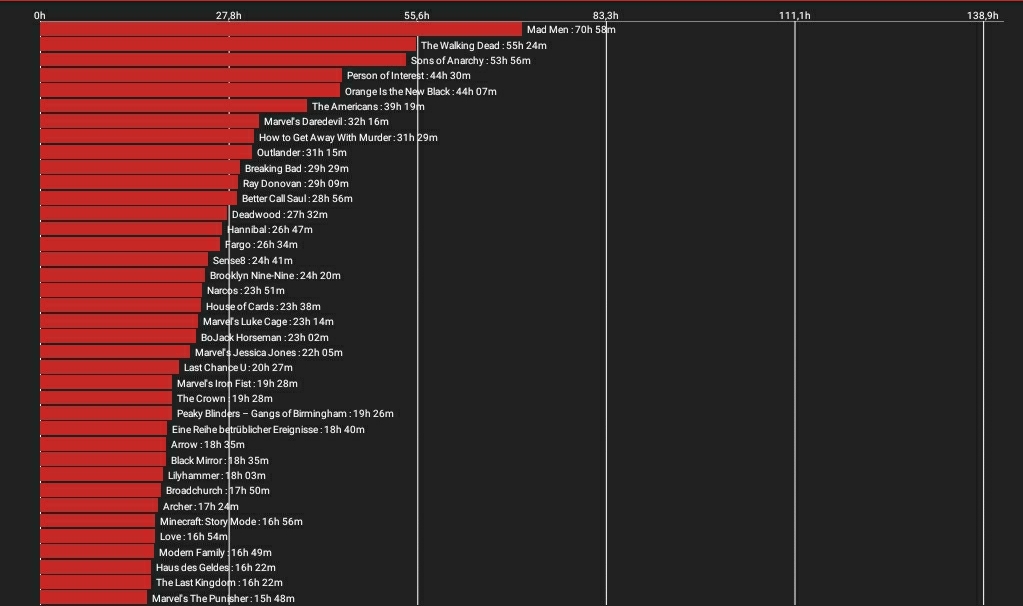This screenshot has width=1023, height=606.
Task: Select 'Orange Is the New Black : 44h 07m'
Action: pyautogui.click(x=420, y=91)
